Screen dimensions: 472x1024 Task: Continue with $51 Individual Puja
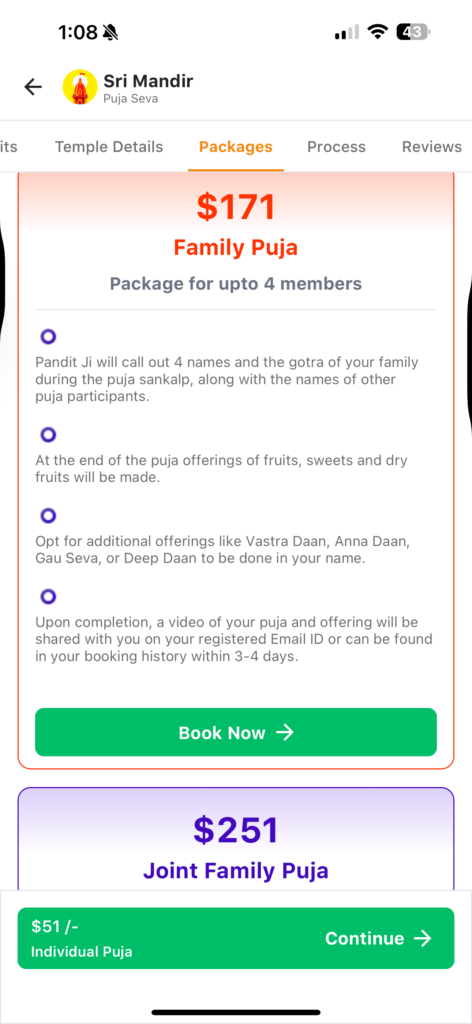(x=236, y=938)
